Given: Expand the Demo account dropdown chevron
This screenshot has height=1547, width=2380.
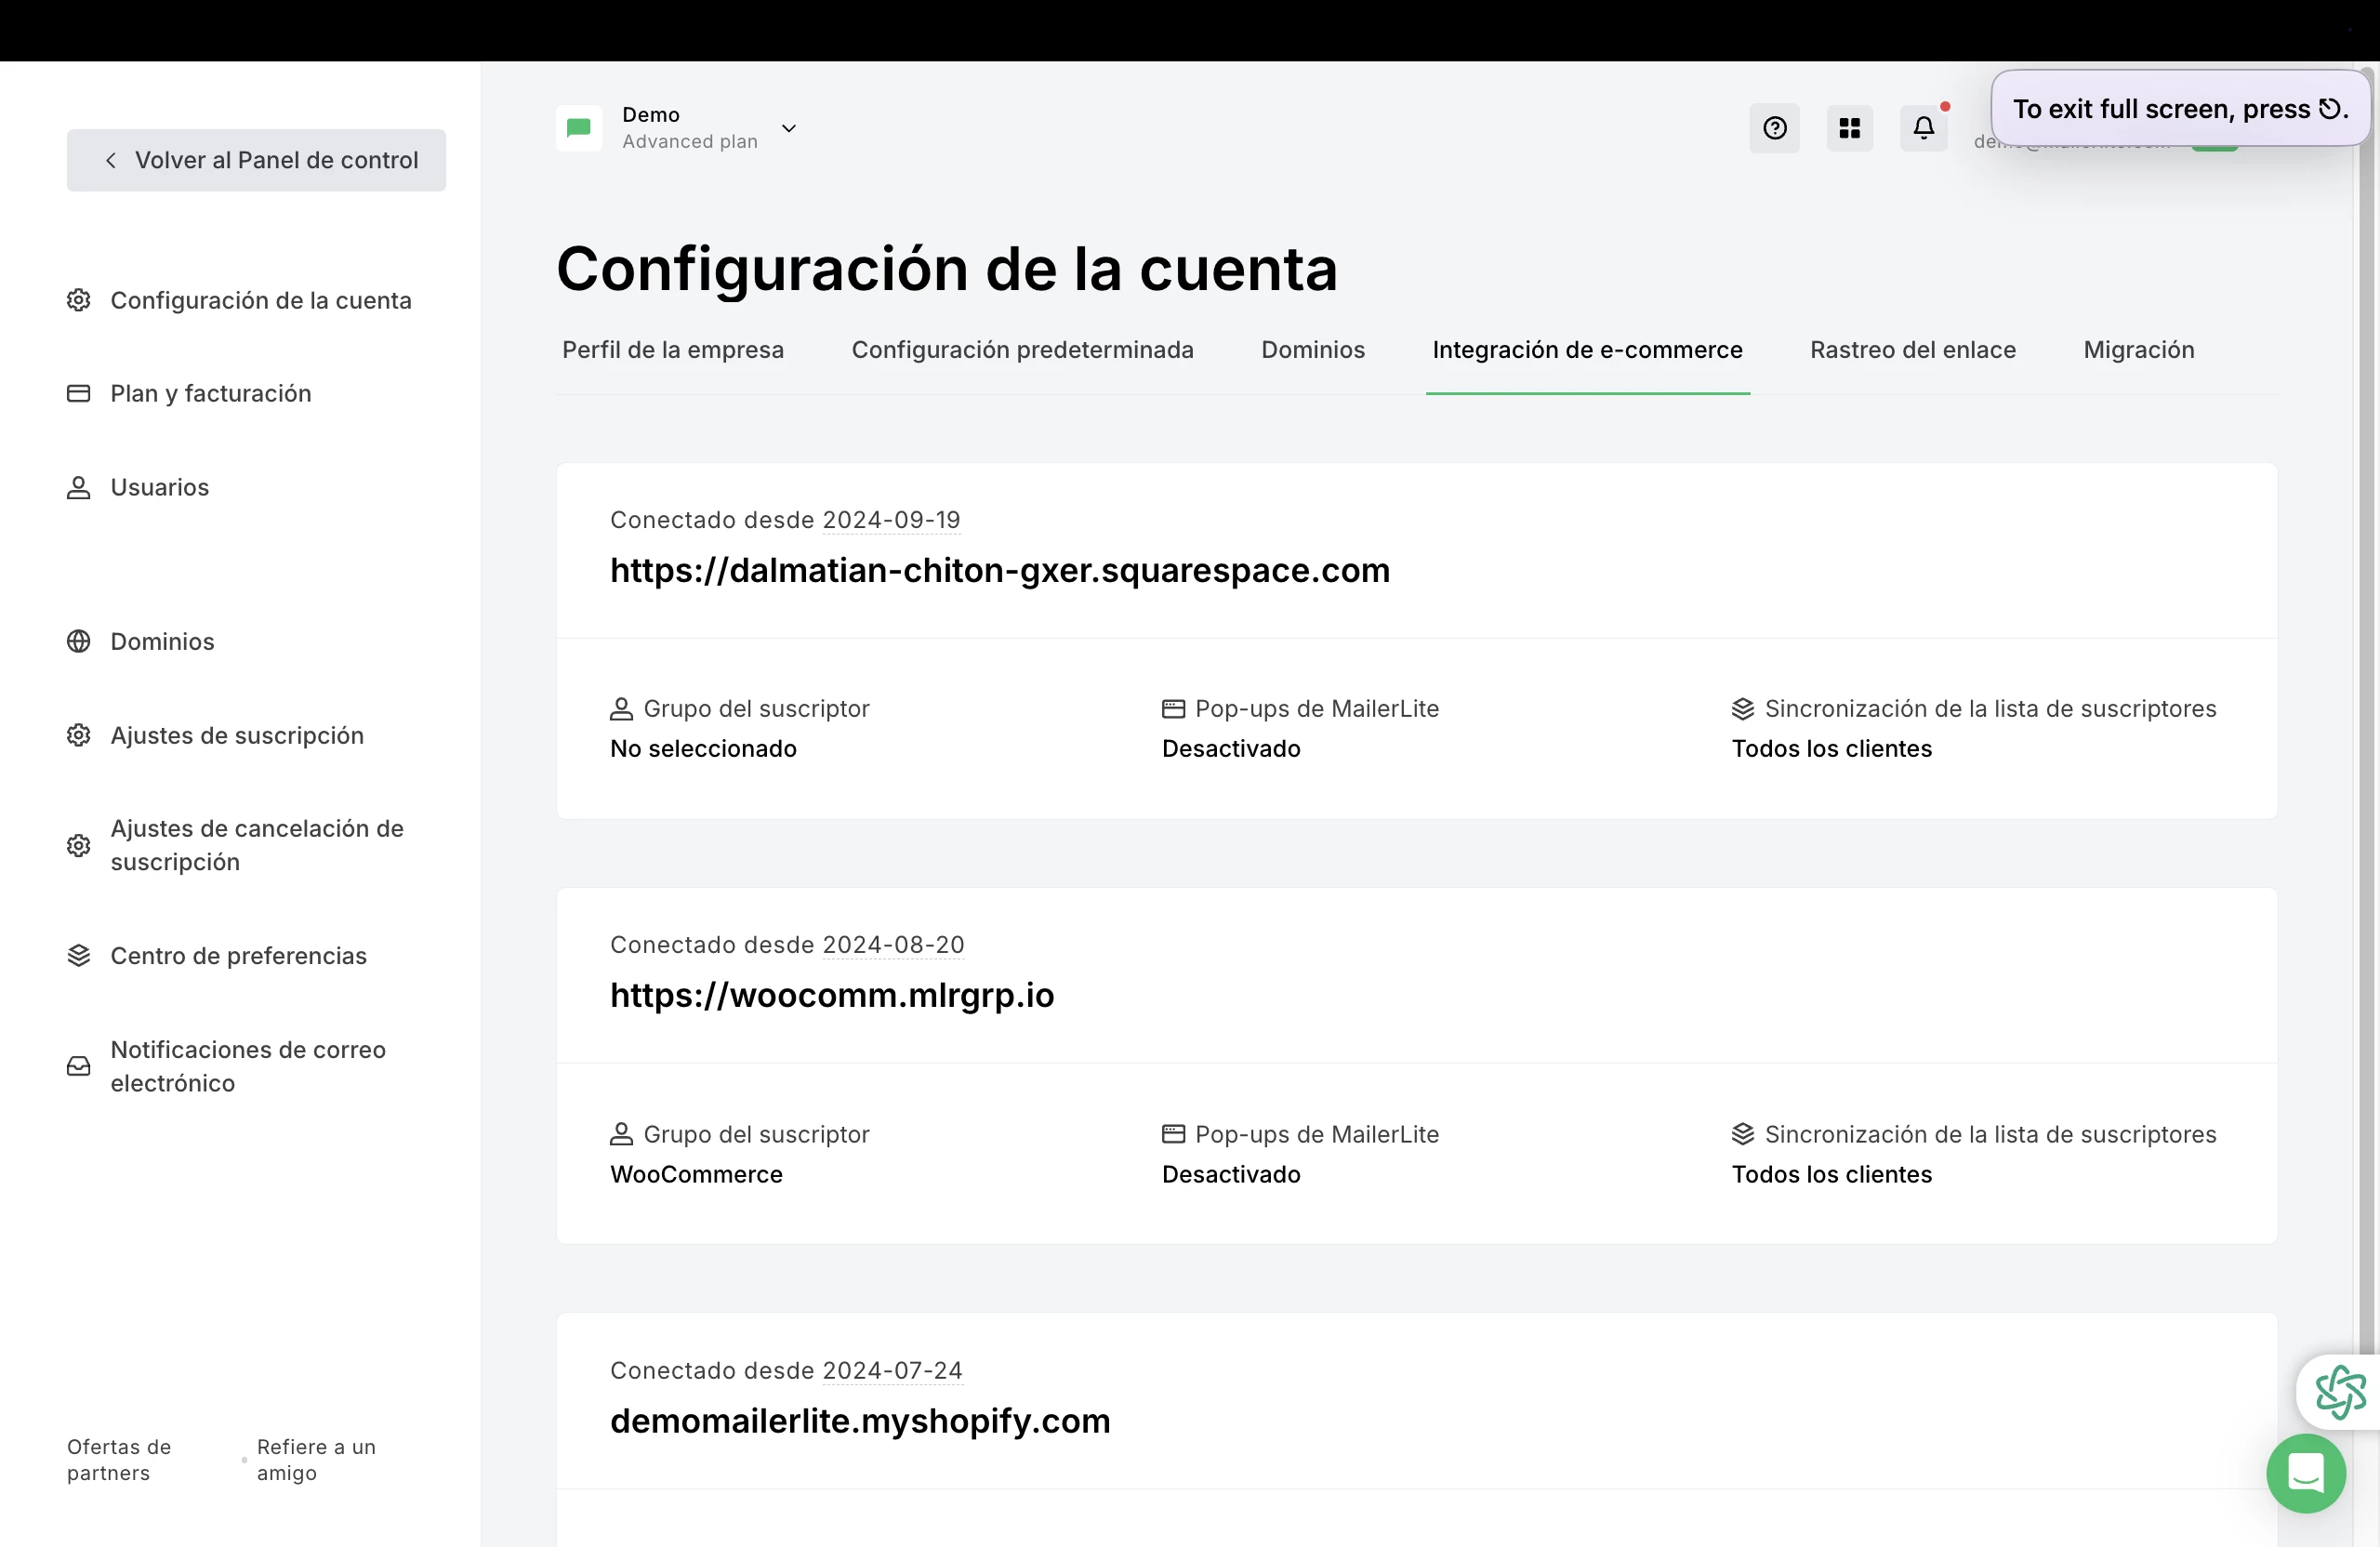Looking at the screenshot, I should pos(789,128).
